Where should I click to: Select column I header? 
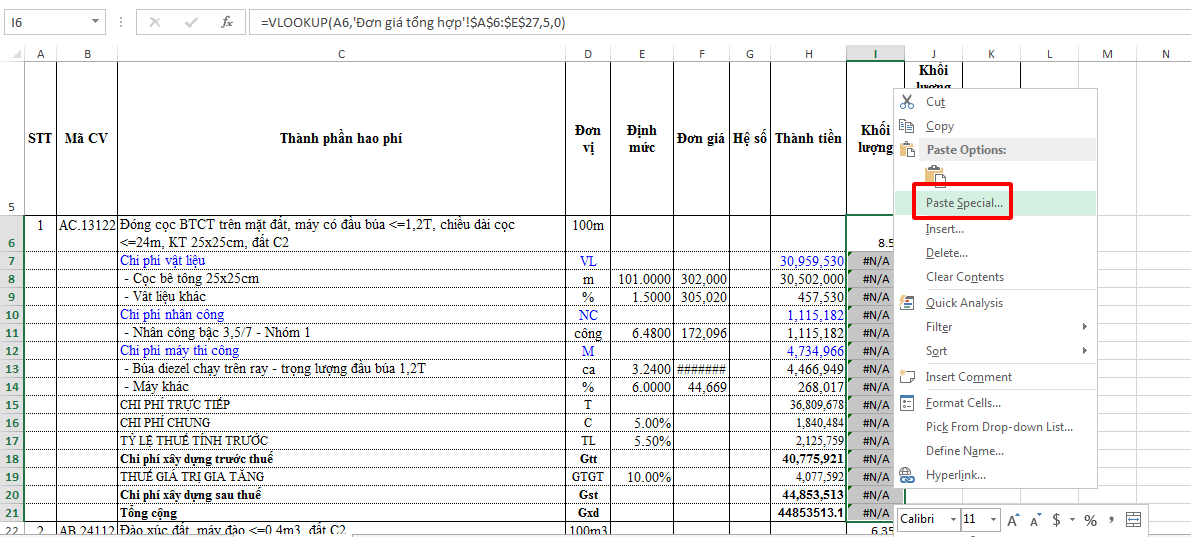pos(875,54)
